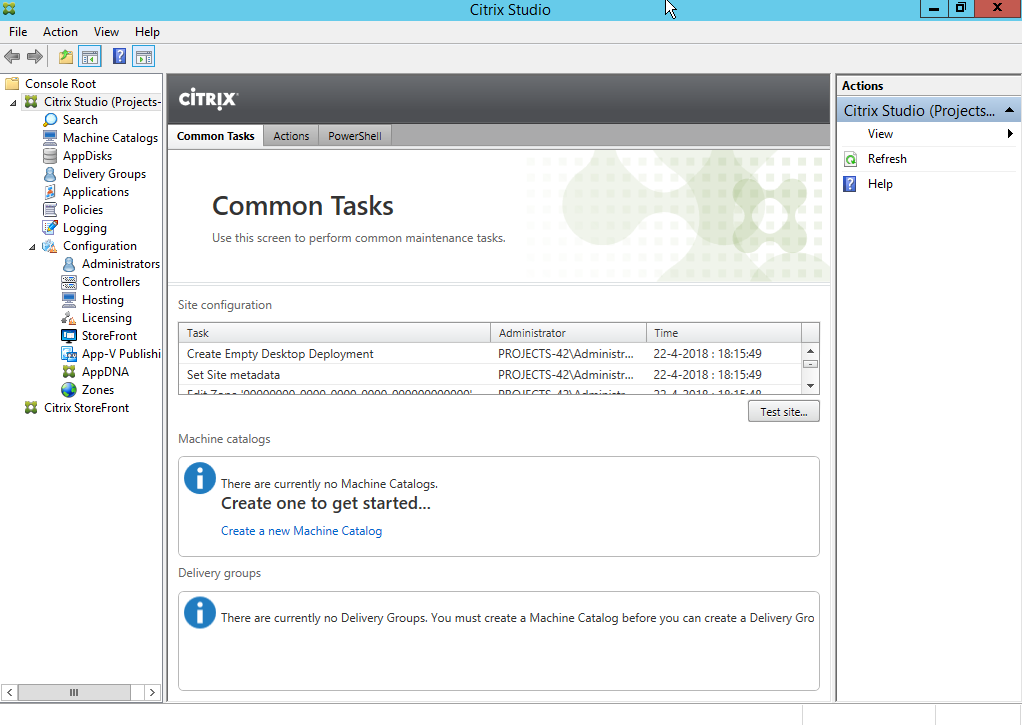Screen dimensions: 1022x725
Task: Click the Configuration node icon
Action: point(50,246)
